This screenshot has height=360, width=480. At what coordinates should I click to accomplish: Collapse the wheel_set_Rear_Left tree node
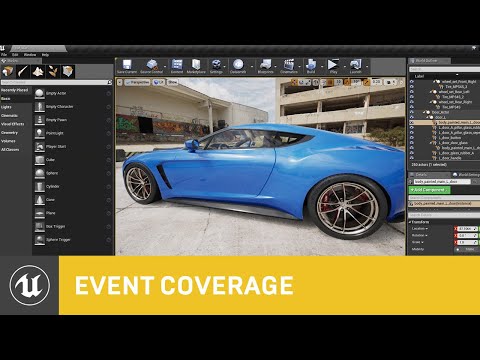431,92
